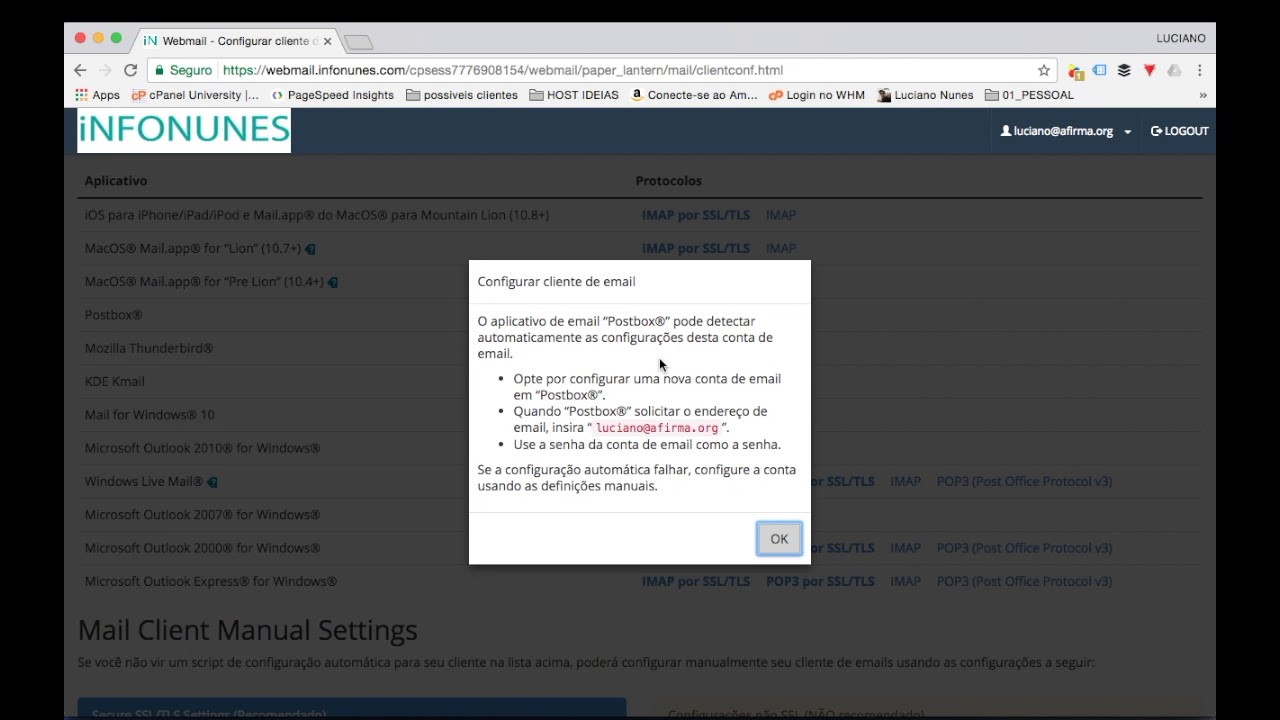This screenshot has width=1280, height=720.
Task: Click the red V extension icon
Action: [1149, 70]
